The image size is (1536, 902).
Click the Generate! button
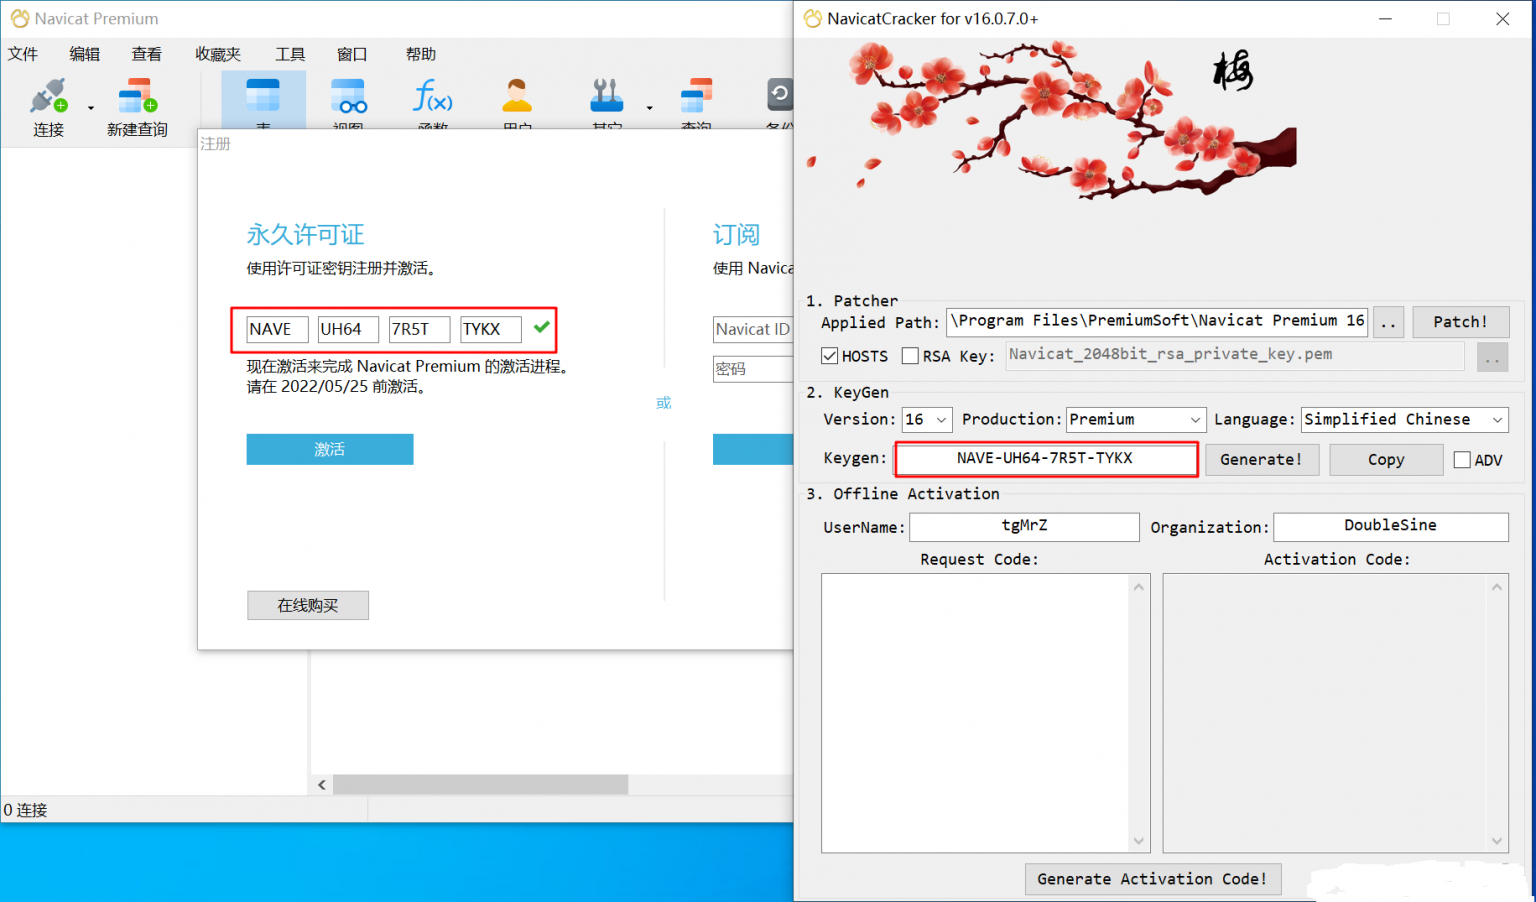click(x=1262, y=460)
